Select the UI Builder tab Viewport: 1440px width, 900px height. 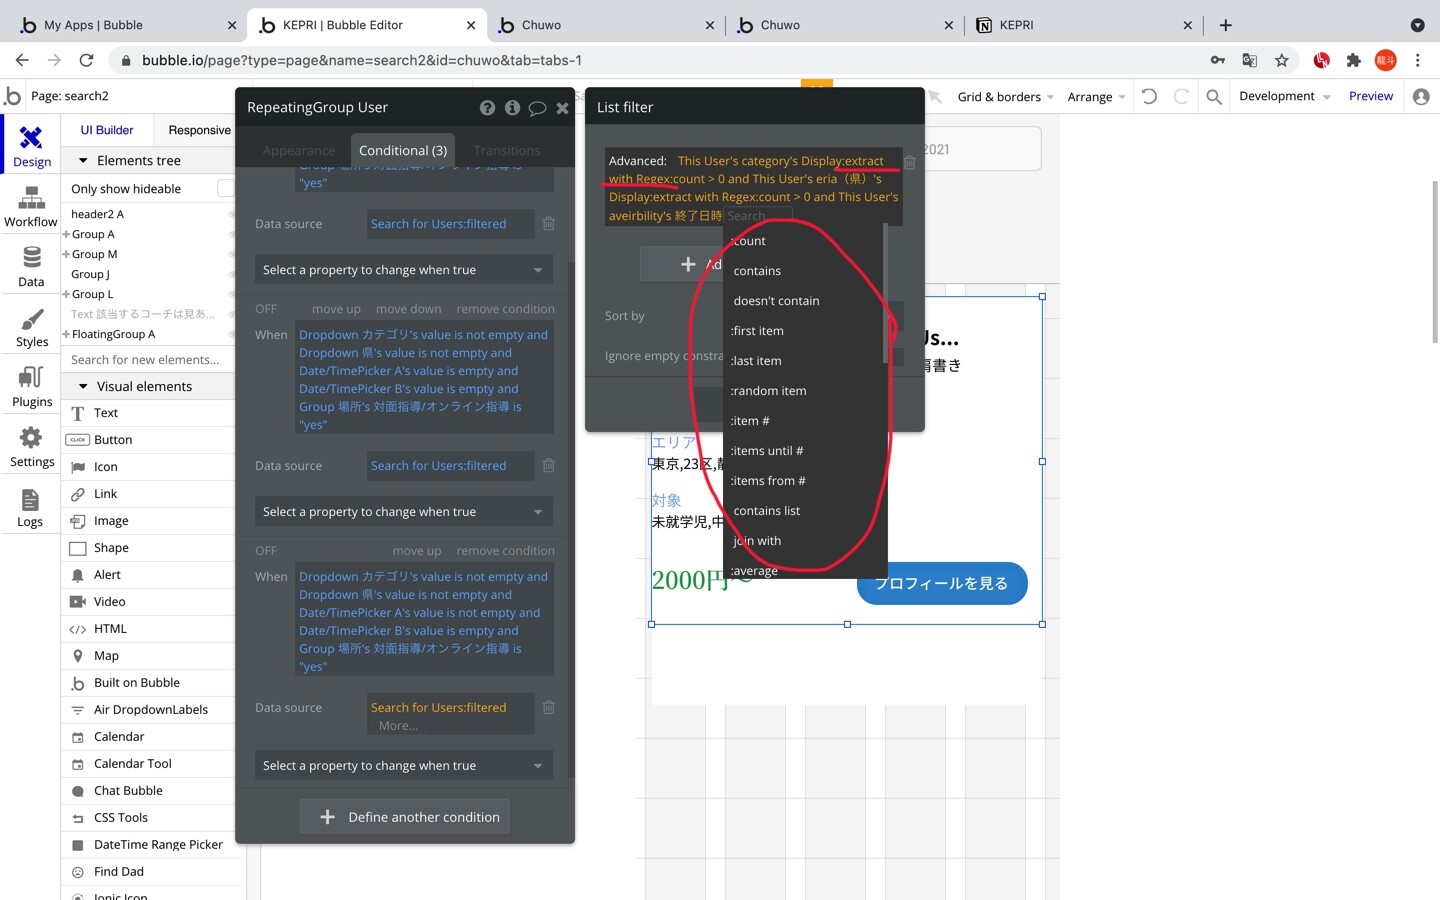coord(107,130)
